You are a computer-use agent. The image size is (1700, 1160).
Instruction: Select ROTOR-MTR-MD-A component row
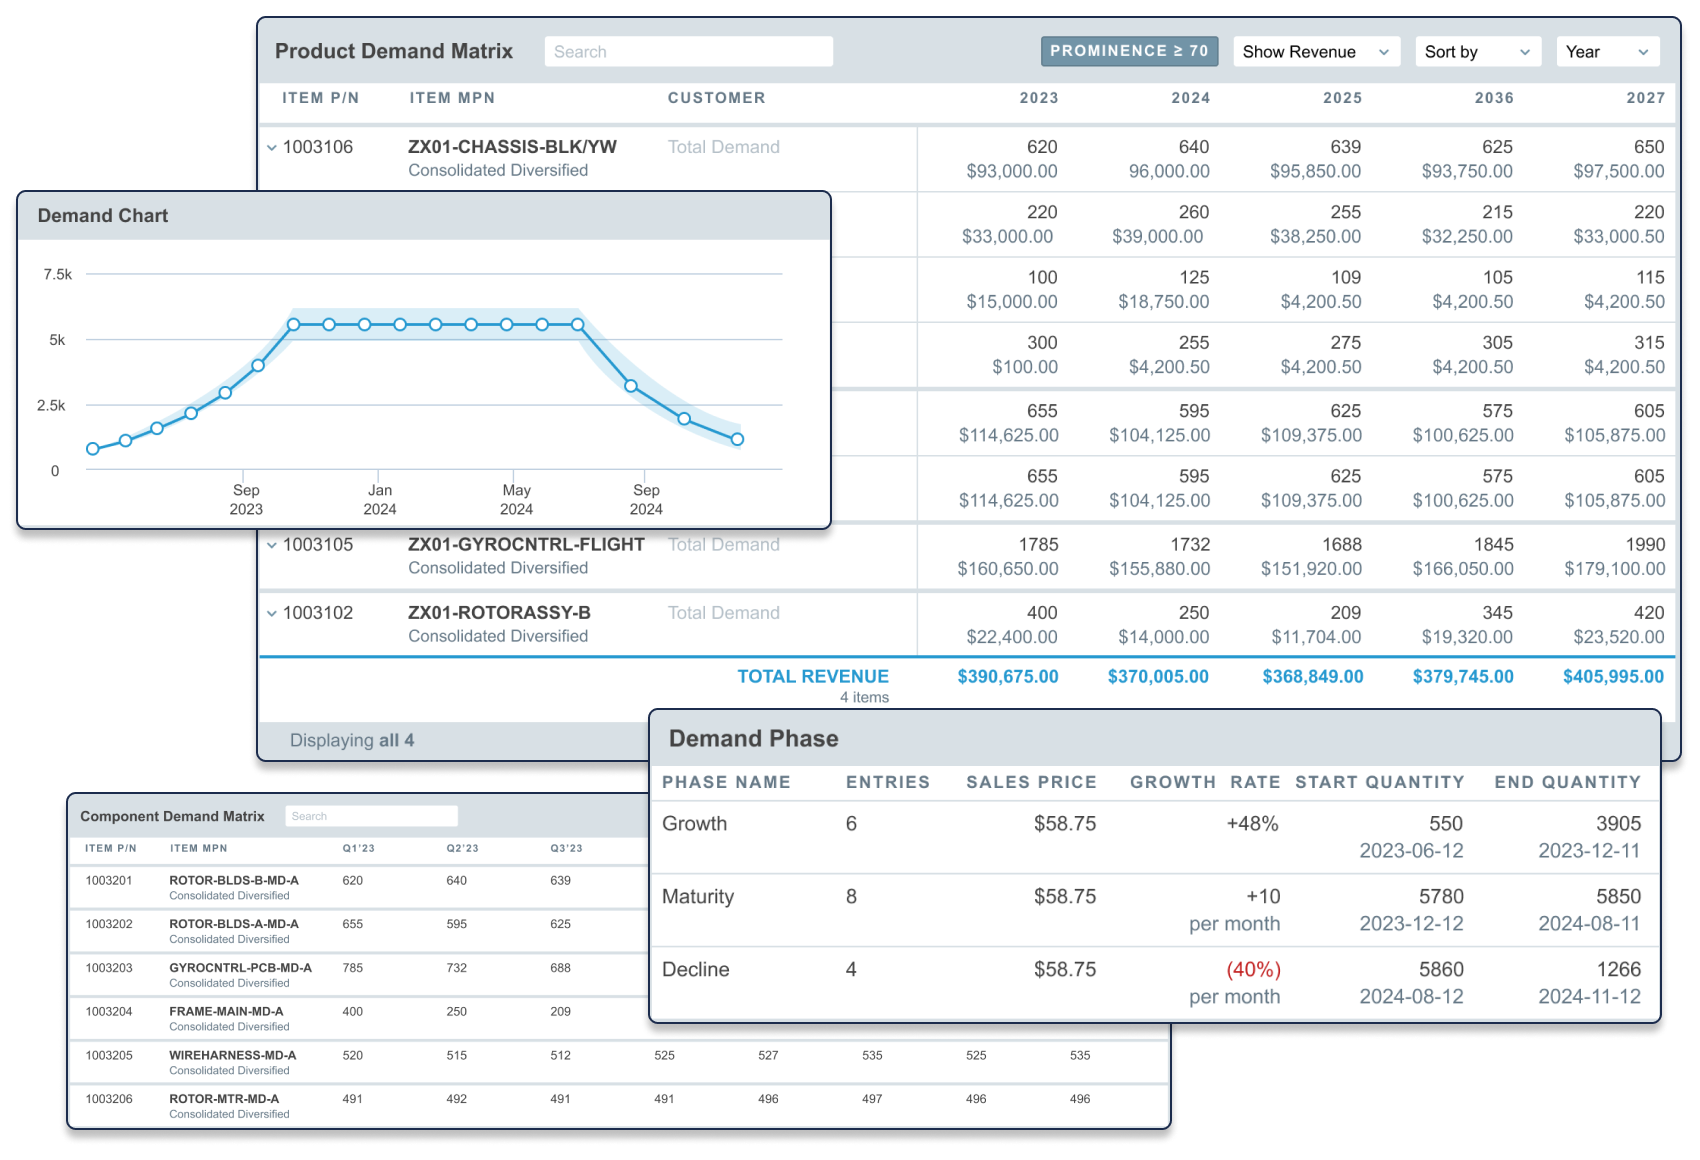click(x=619, y=1106)
